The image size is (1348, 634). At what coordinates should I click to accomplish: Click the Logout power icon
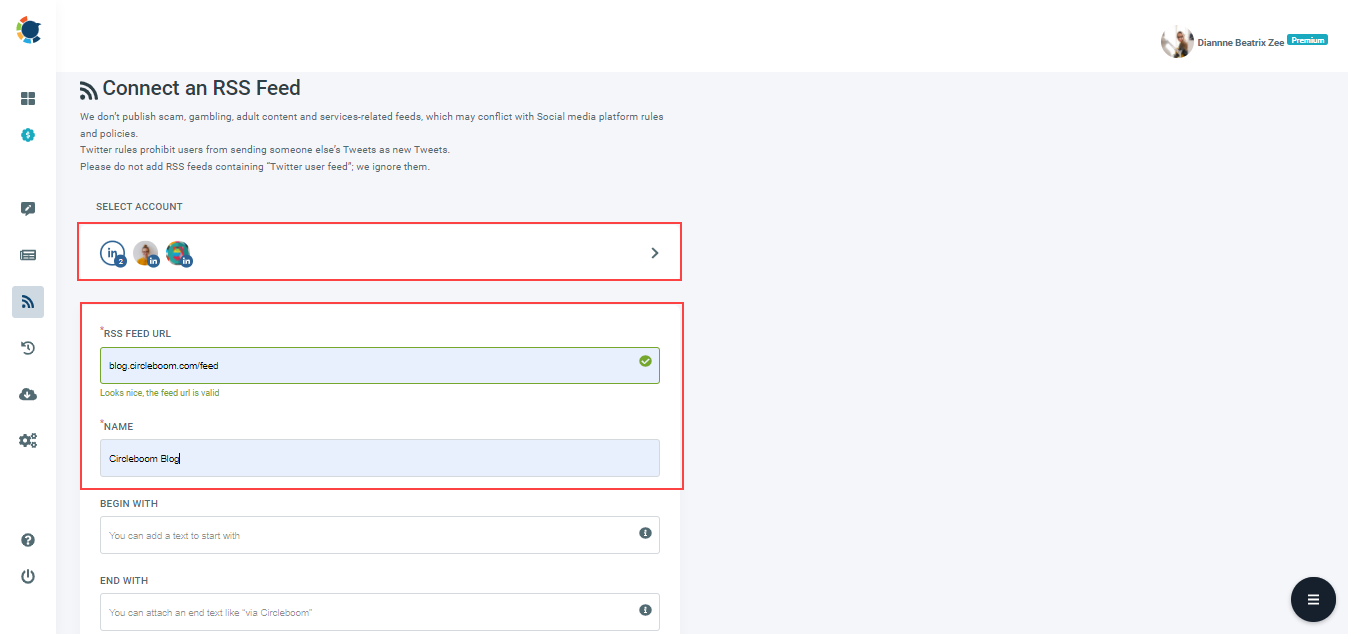click(28, 576)
